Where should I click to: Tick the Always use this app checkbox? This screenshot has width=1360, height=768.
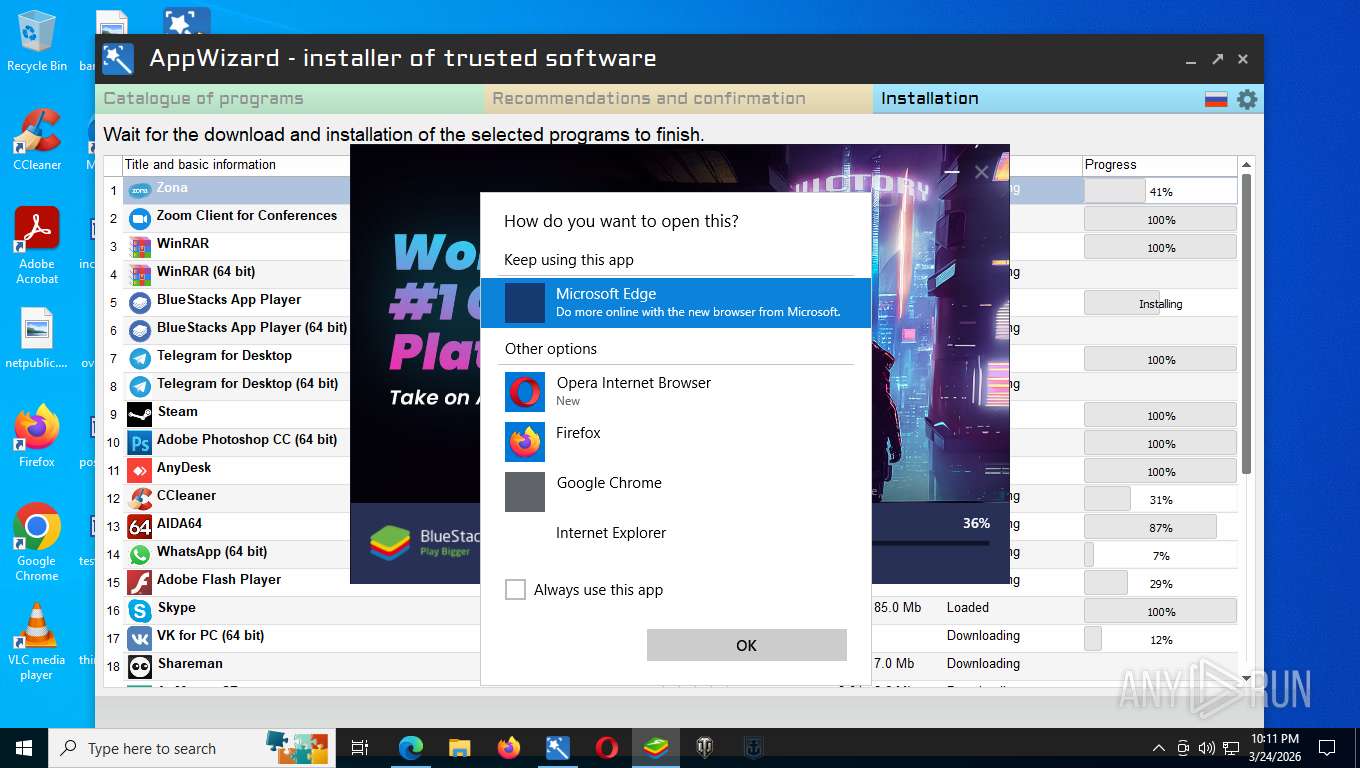click(x=515, y=590)
